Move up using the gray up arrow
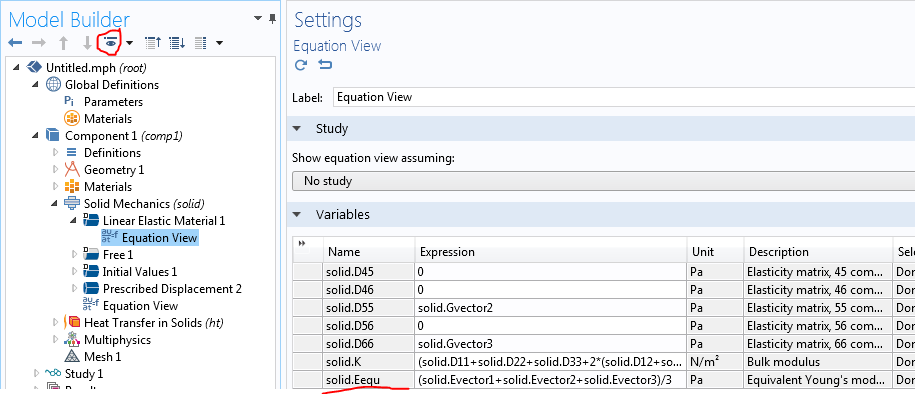This screenshot has width=915, height=394. click(x=64, y=43)
